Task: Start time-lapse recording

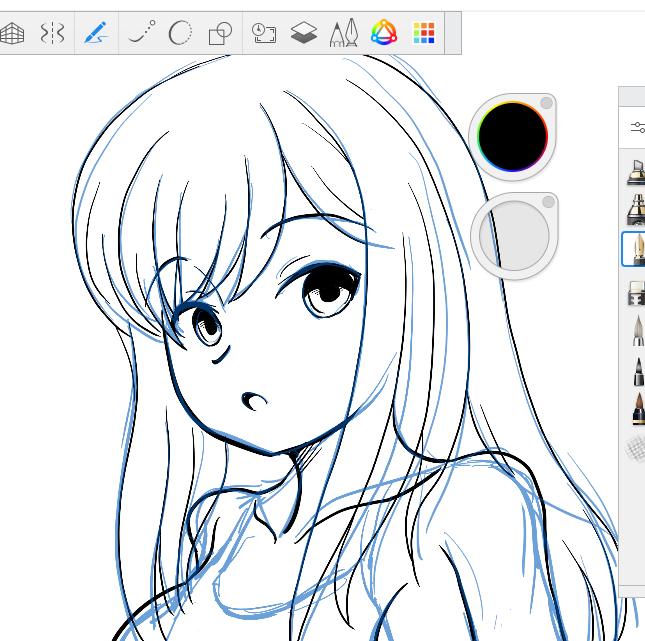Action: [x=264, y=33]
